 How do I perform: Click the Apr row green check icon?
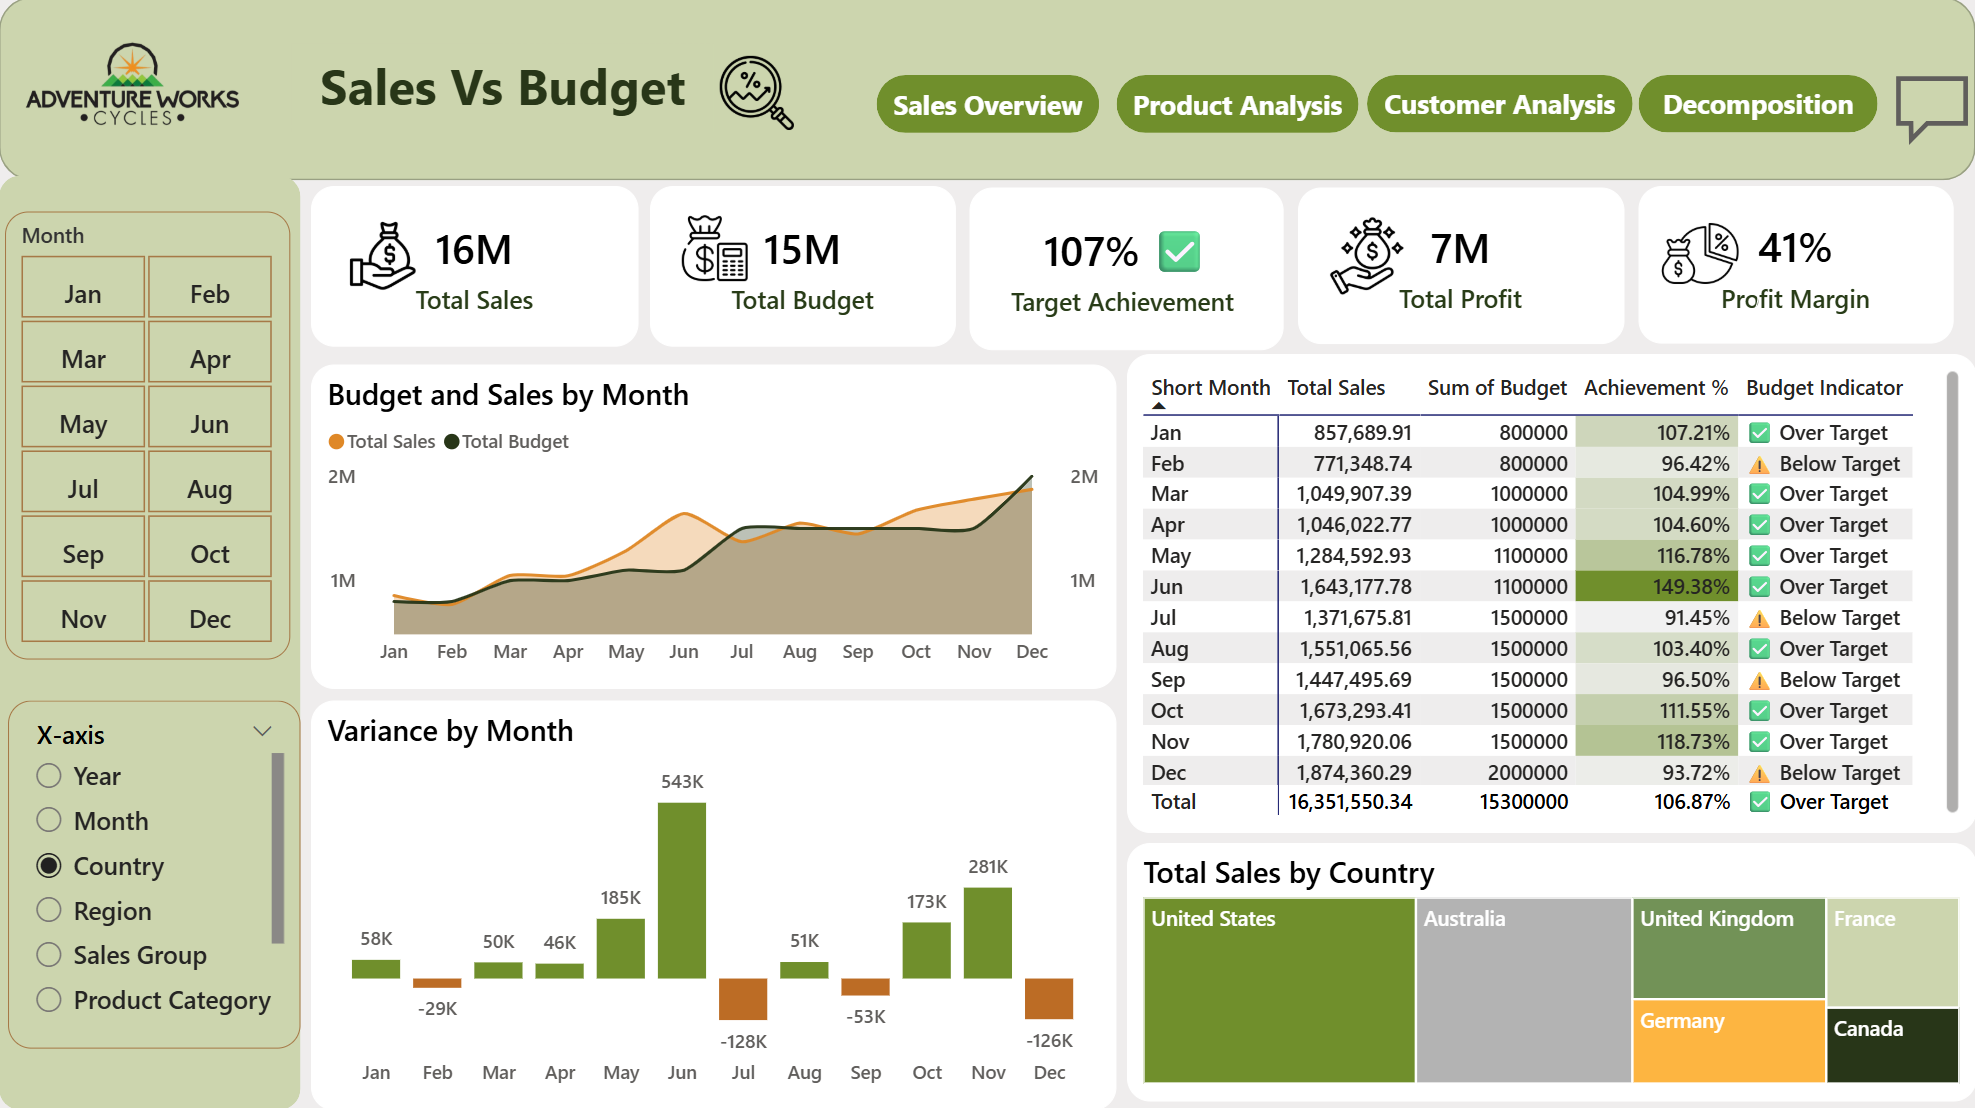pos(1760,525)
